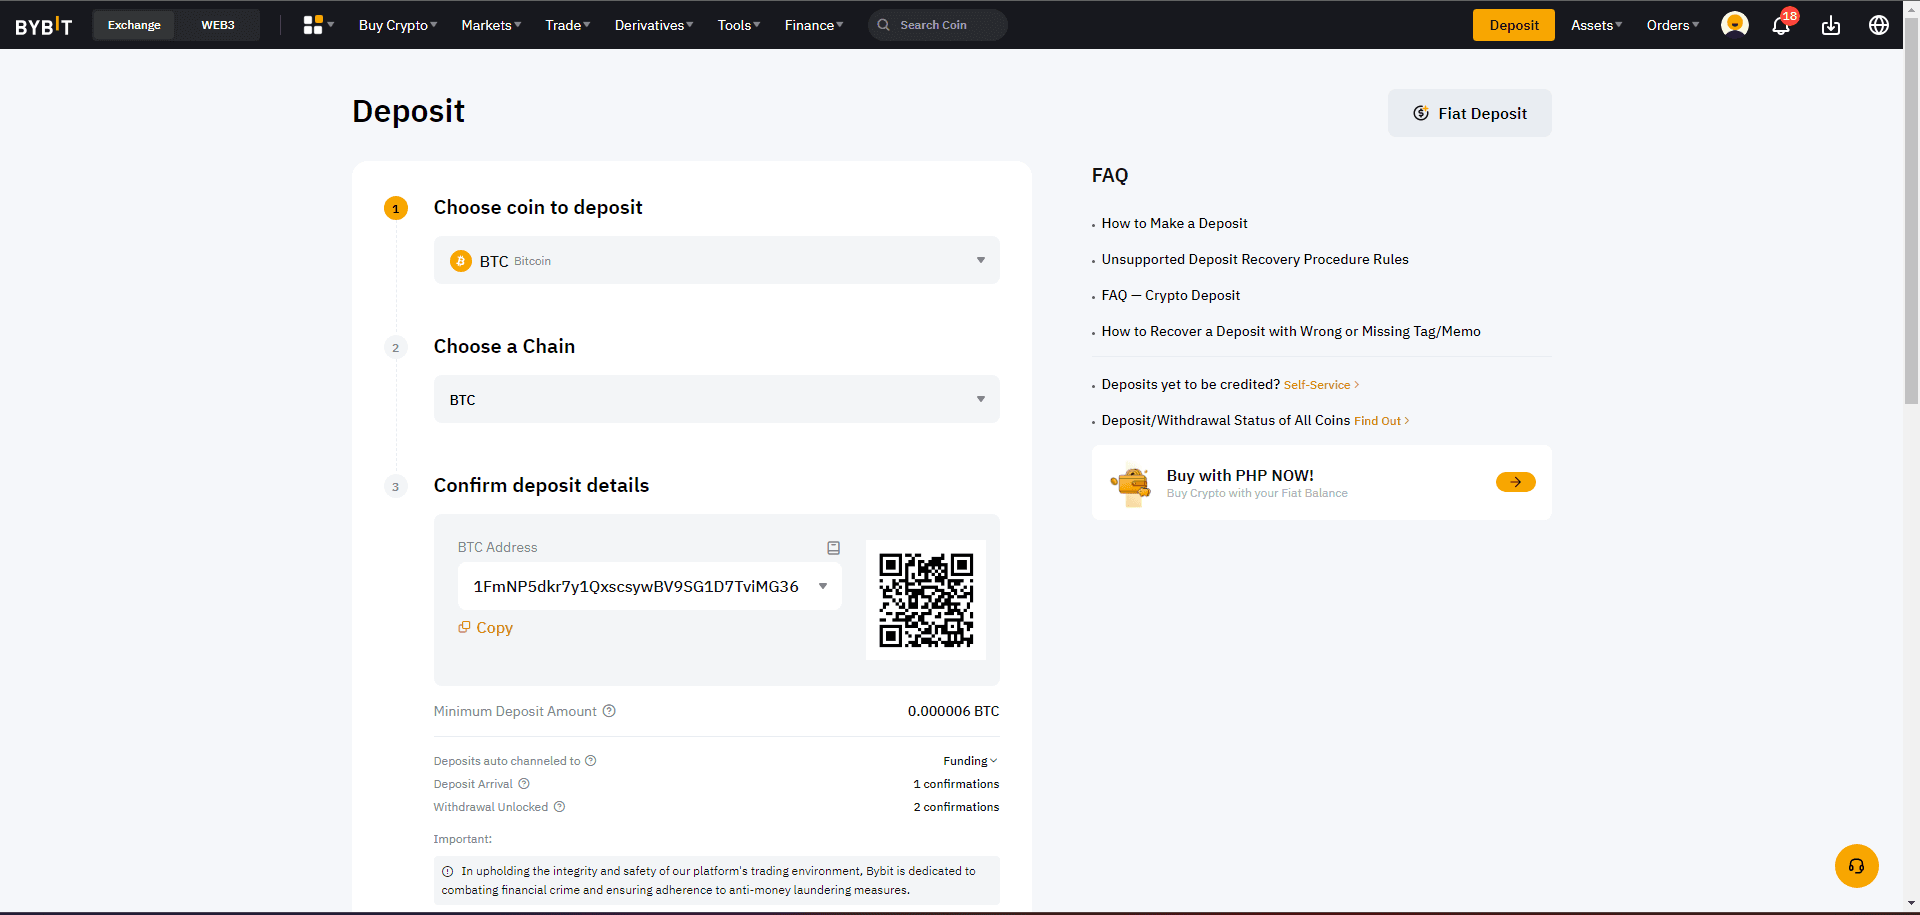
Task: Change the Funding account dropdown
Action: (x=970, y=761)
